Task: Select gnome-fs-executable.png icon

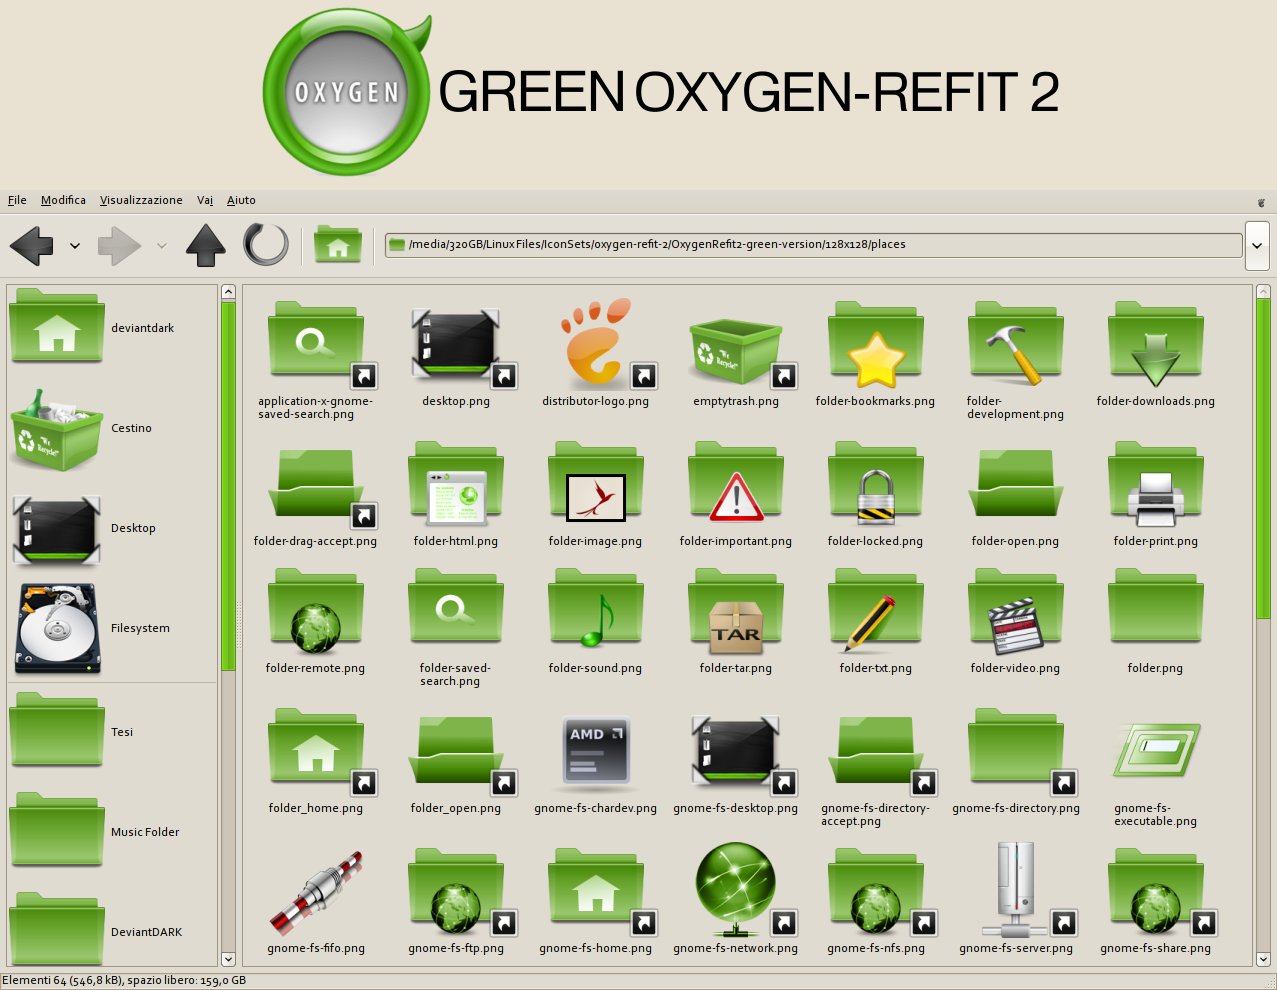Action: pyautogui.click(x=1156, y=752)
